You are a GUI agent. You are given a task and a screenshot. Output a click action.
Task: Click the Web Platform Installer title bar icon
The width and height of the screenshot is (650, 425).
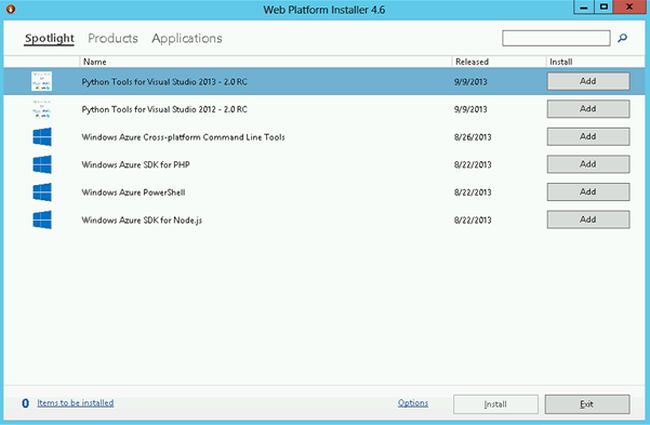pyautogui.click(x=11, y=8)
